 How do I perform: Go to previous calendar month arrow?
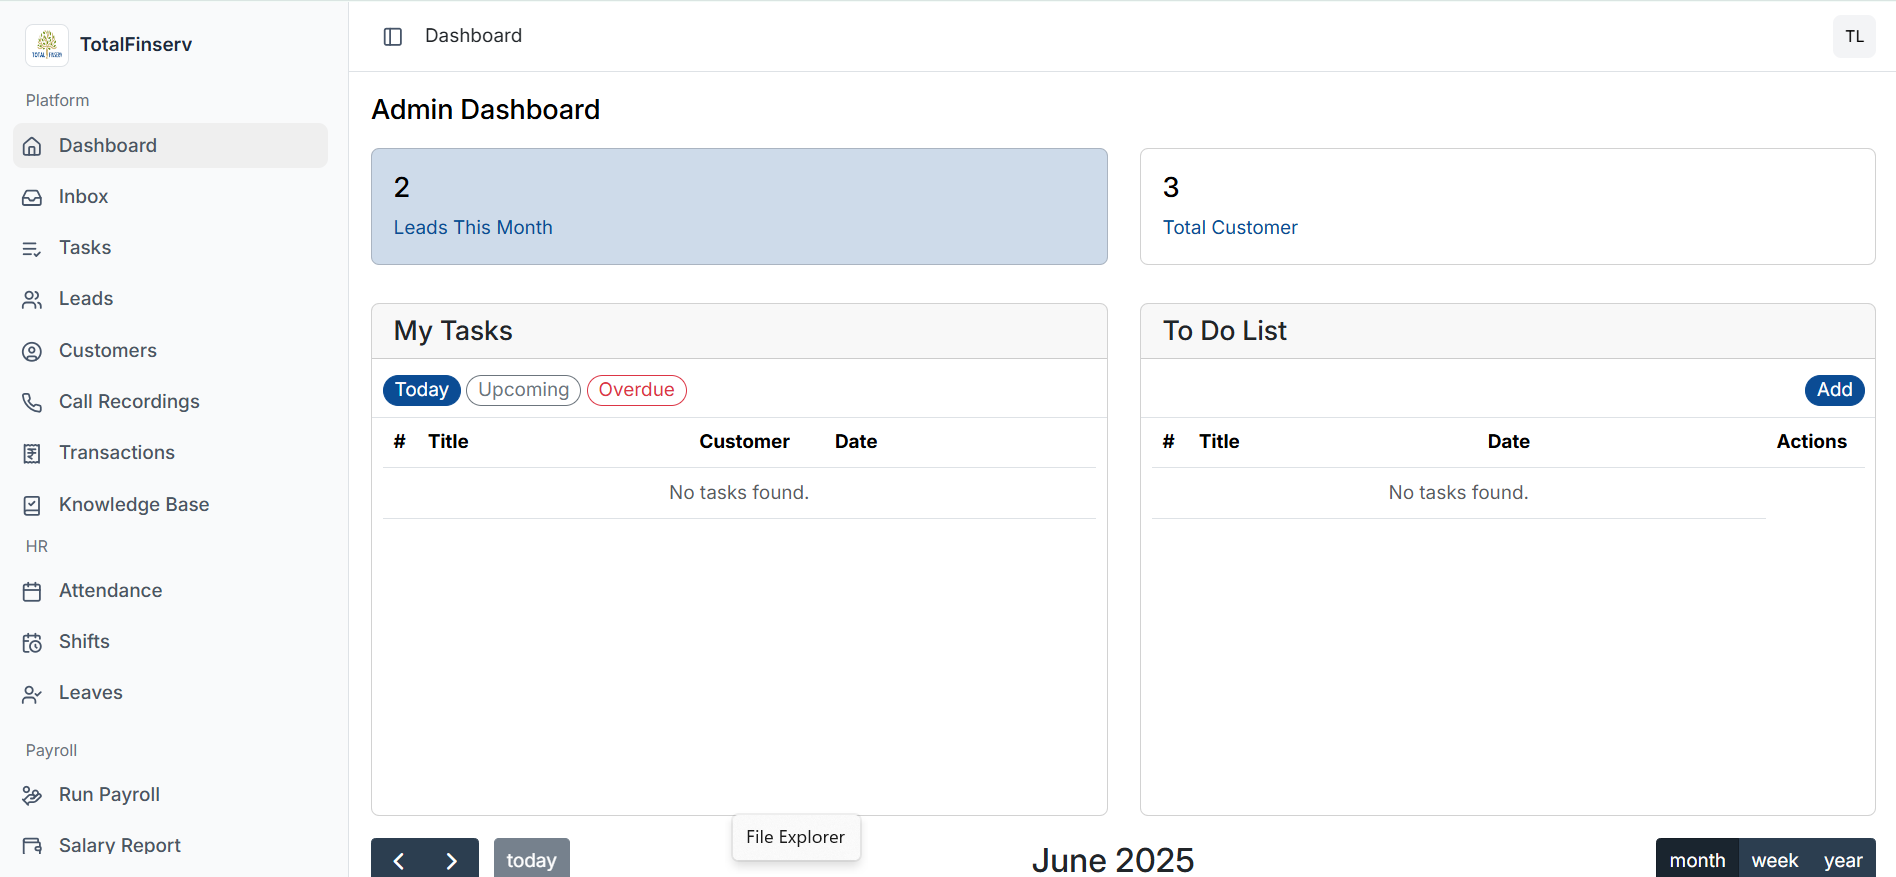click(x=398, y=860)
